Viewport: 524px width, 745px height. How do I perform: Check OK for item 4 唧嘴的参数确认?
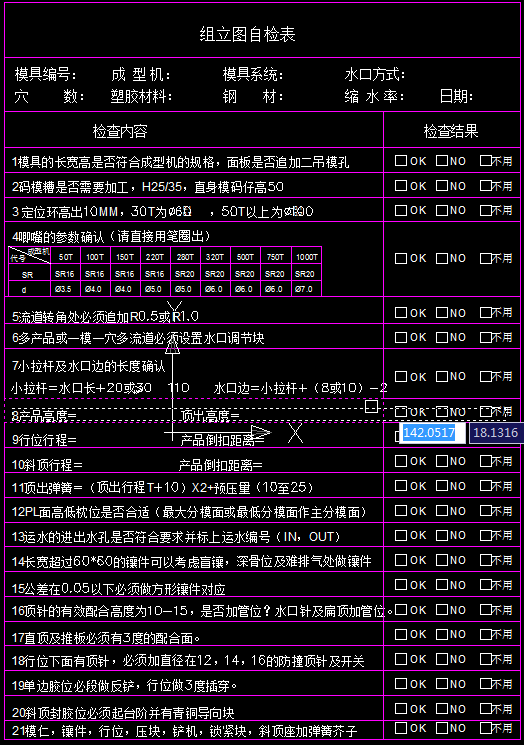[x=400, y=258]
